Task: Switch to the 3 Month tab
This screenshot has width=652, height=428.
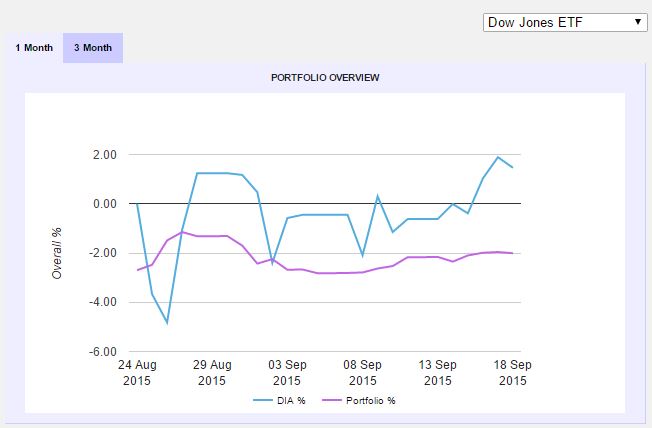Action: click(92, 48)
